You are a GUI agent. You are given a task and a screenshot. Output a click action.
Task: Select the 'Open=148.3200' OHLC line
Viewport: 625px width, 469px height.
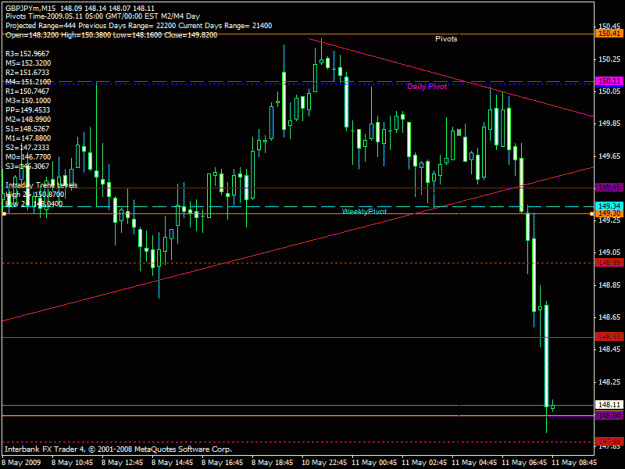(x=111, y=35)
